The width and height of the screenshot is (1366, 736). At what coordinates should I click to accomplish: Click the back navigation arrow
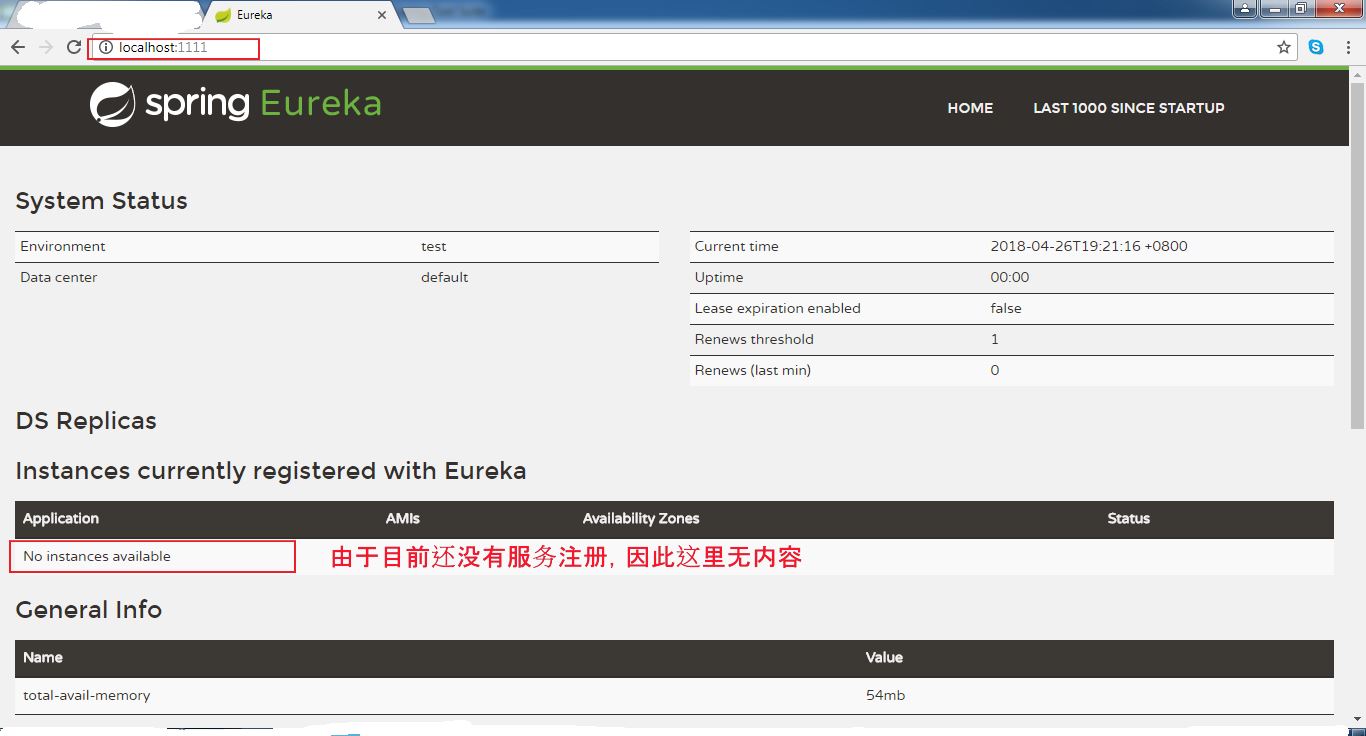(x=17, y=46)
